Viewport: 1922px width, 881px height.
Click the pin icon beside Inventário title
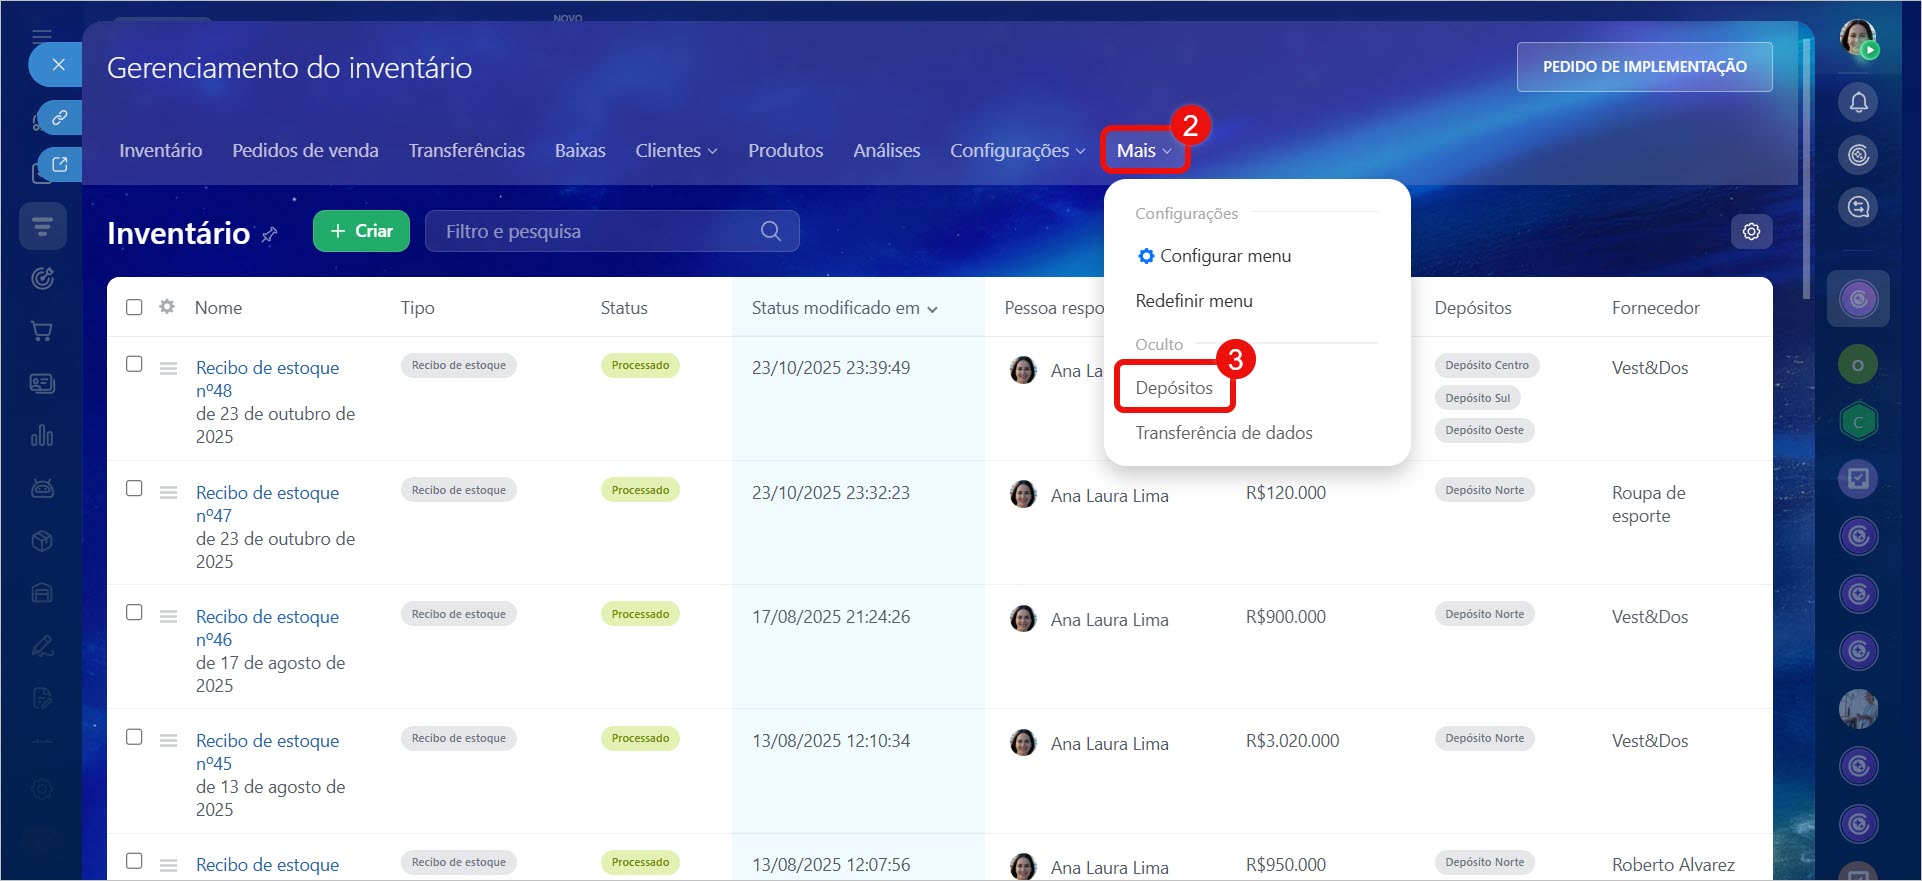tap(269, 236)
